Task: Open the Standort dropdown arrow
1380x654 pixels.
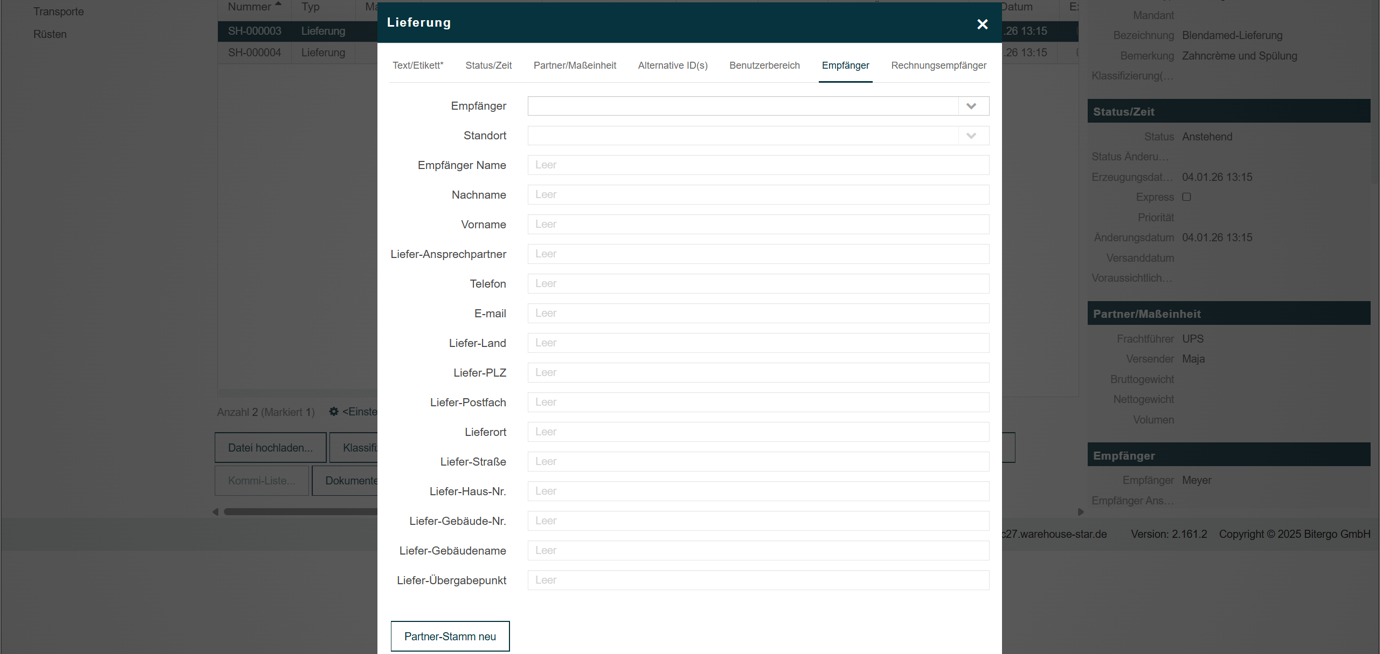Action: coord(971,136)
